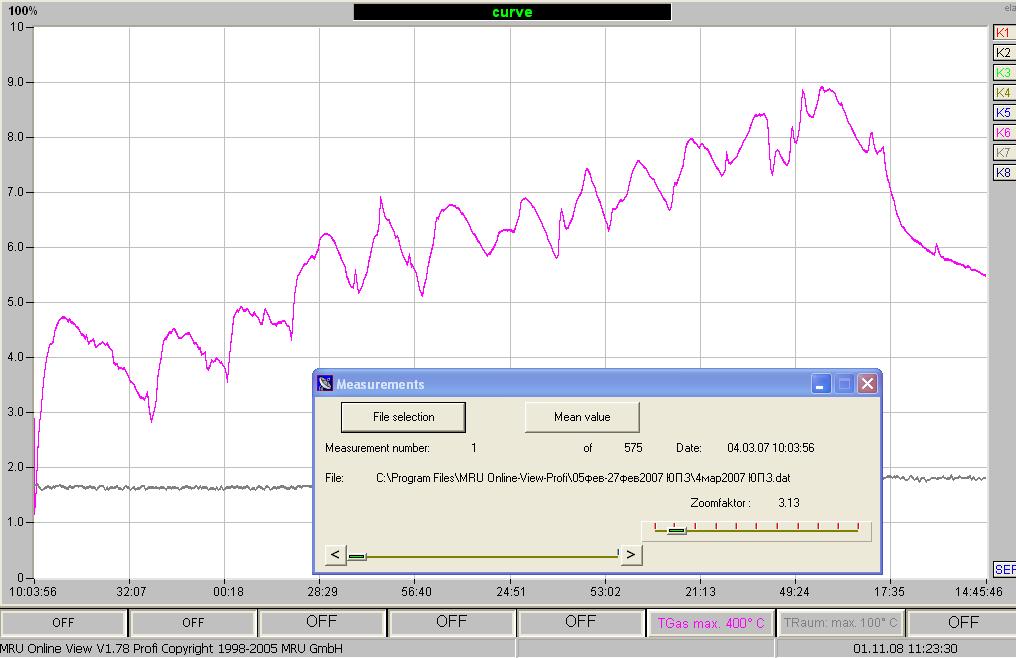Click the Zoomfaktor slider handle
1016x658 pixels.
[x=677, y=531]
